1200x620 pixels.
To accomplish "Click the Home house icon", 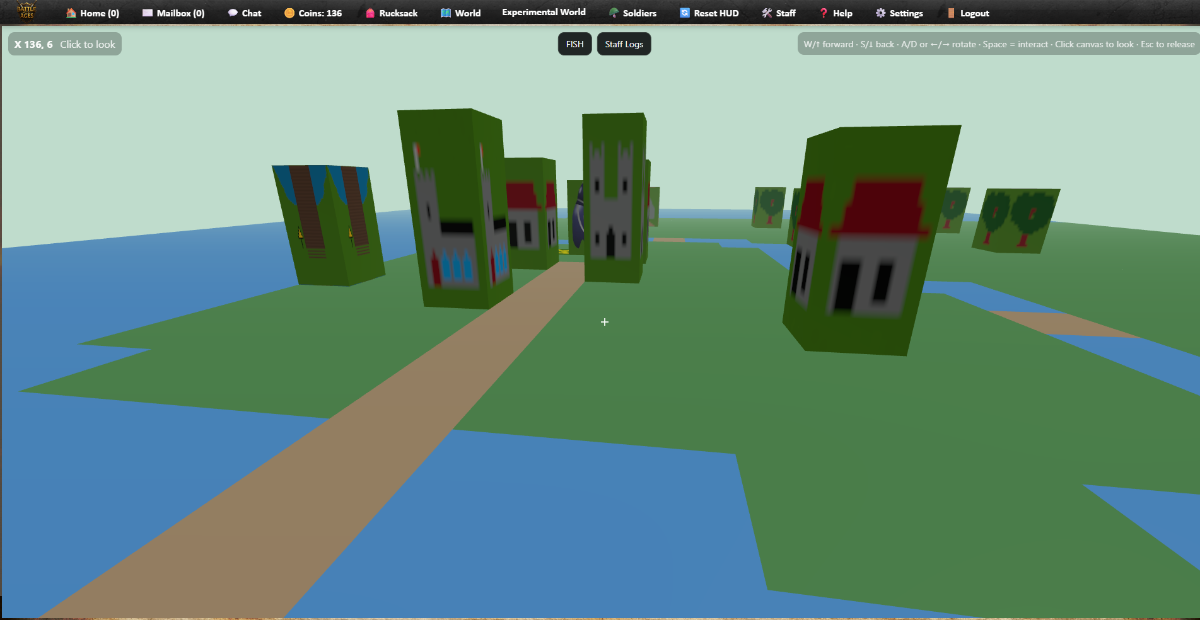I will click(71, 13).
